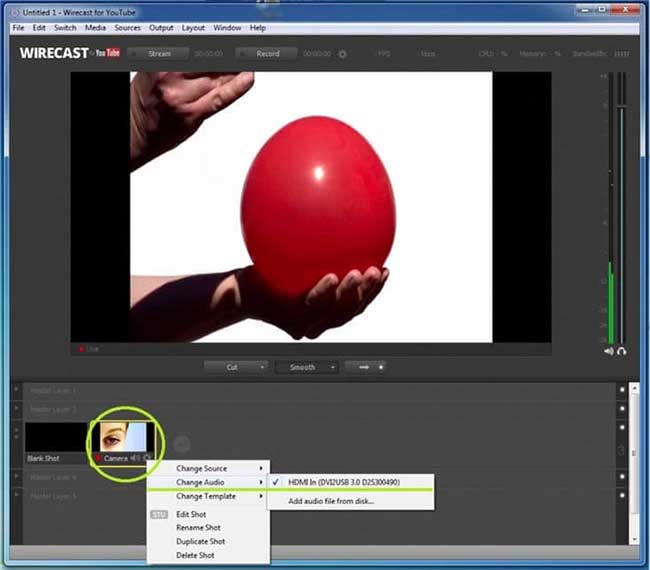Click the Go arrow transition button
Viewport: 650px width, 570px height.
pos(365,367)
